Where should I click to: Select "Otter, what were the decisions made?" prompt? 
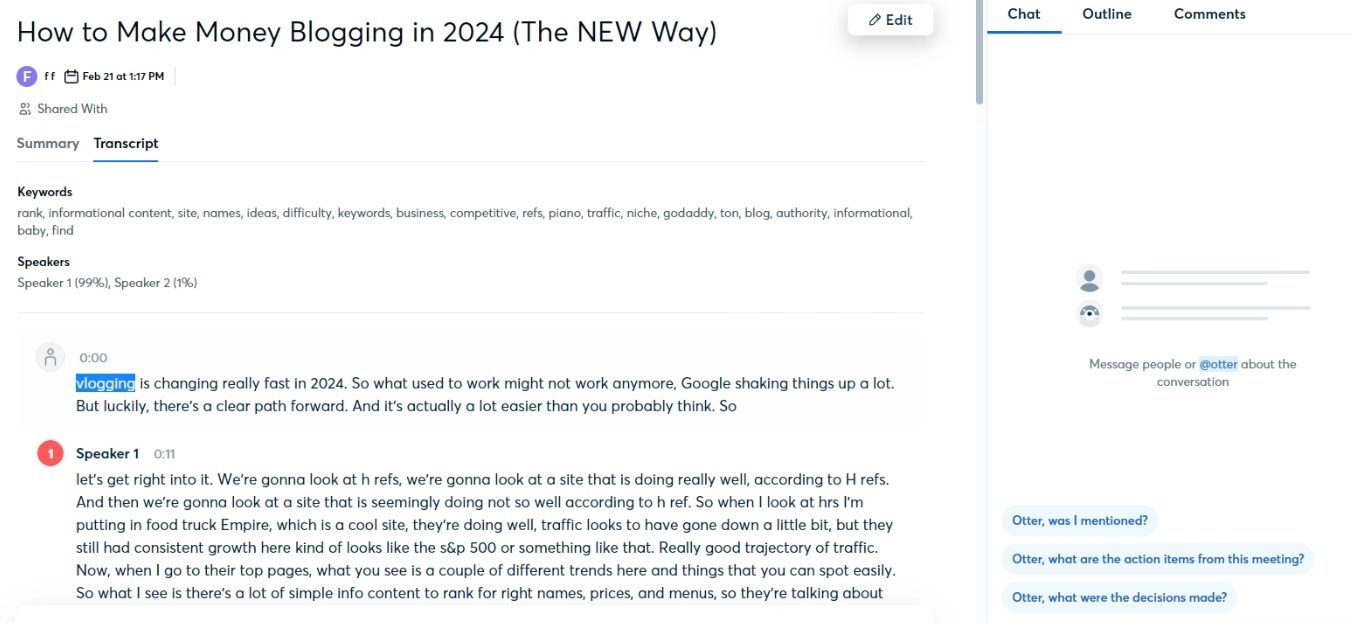pos(1119,597)
